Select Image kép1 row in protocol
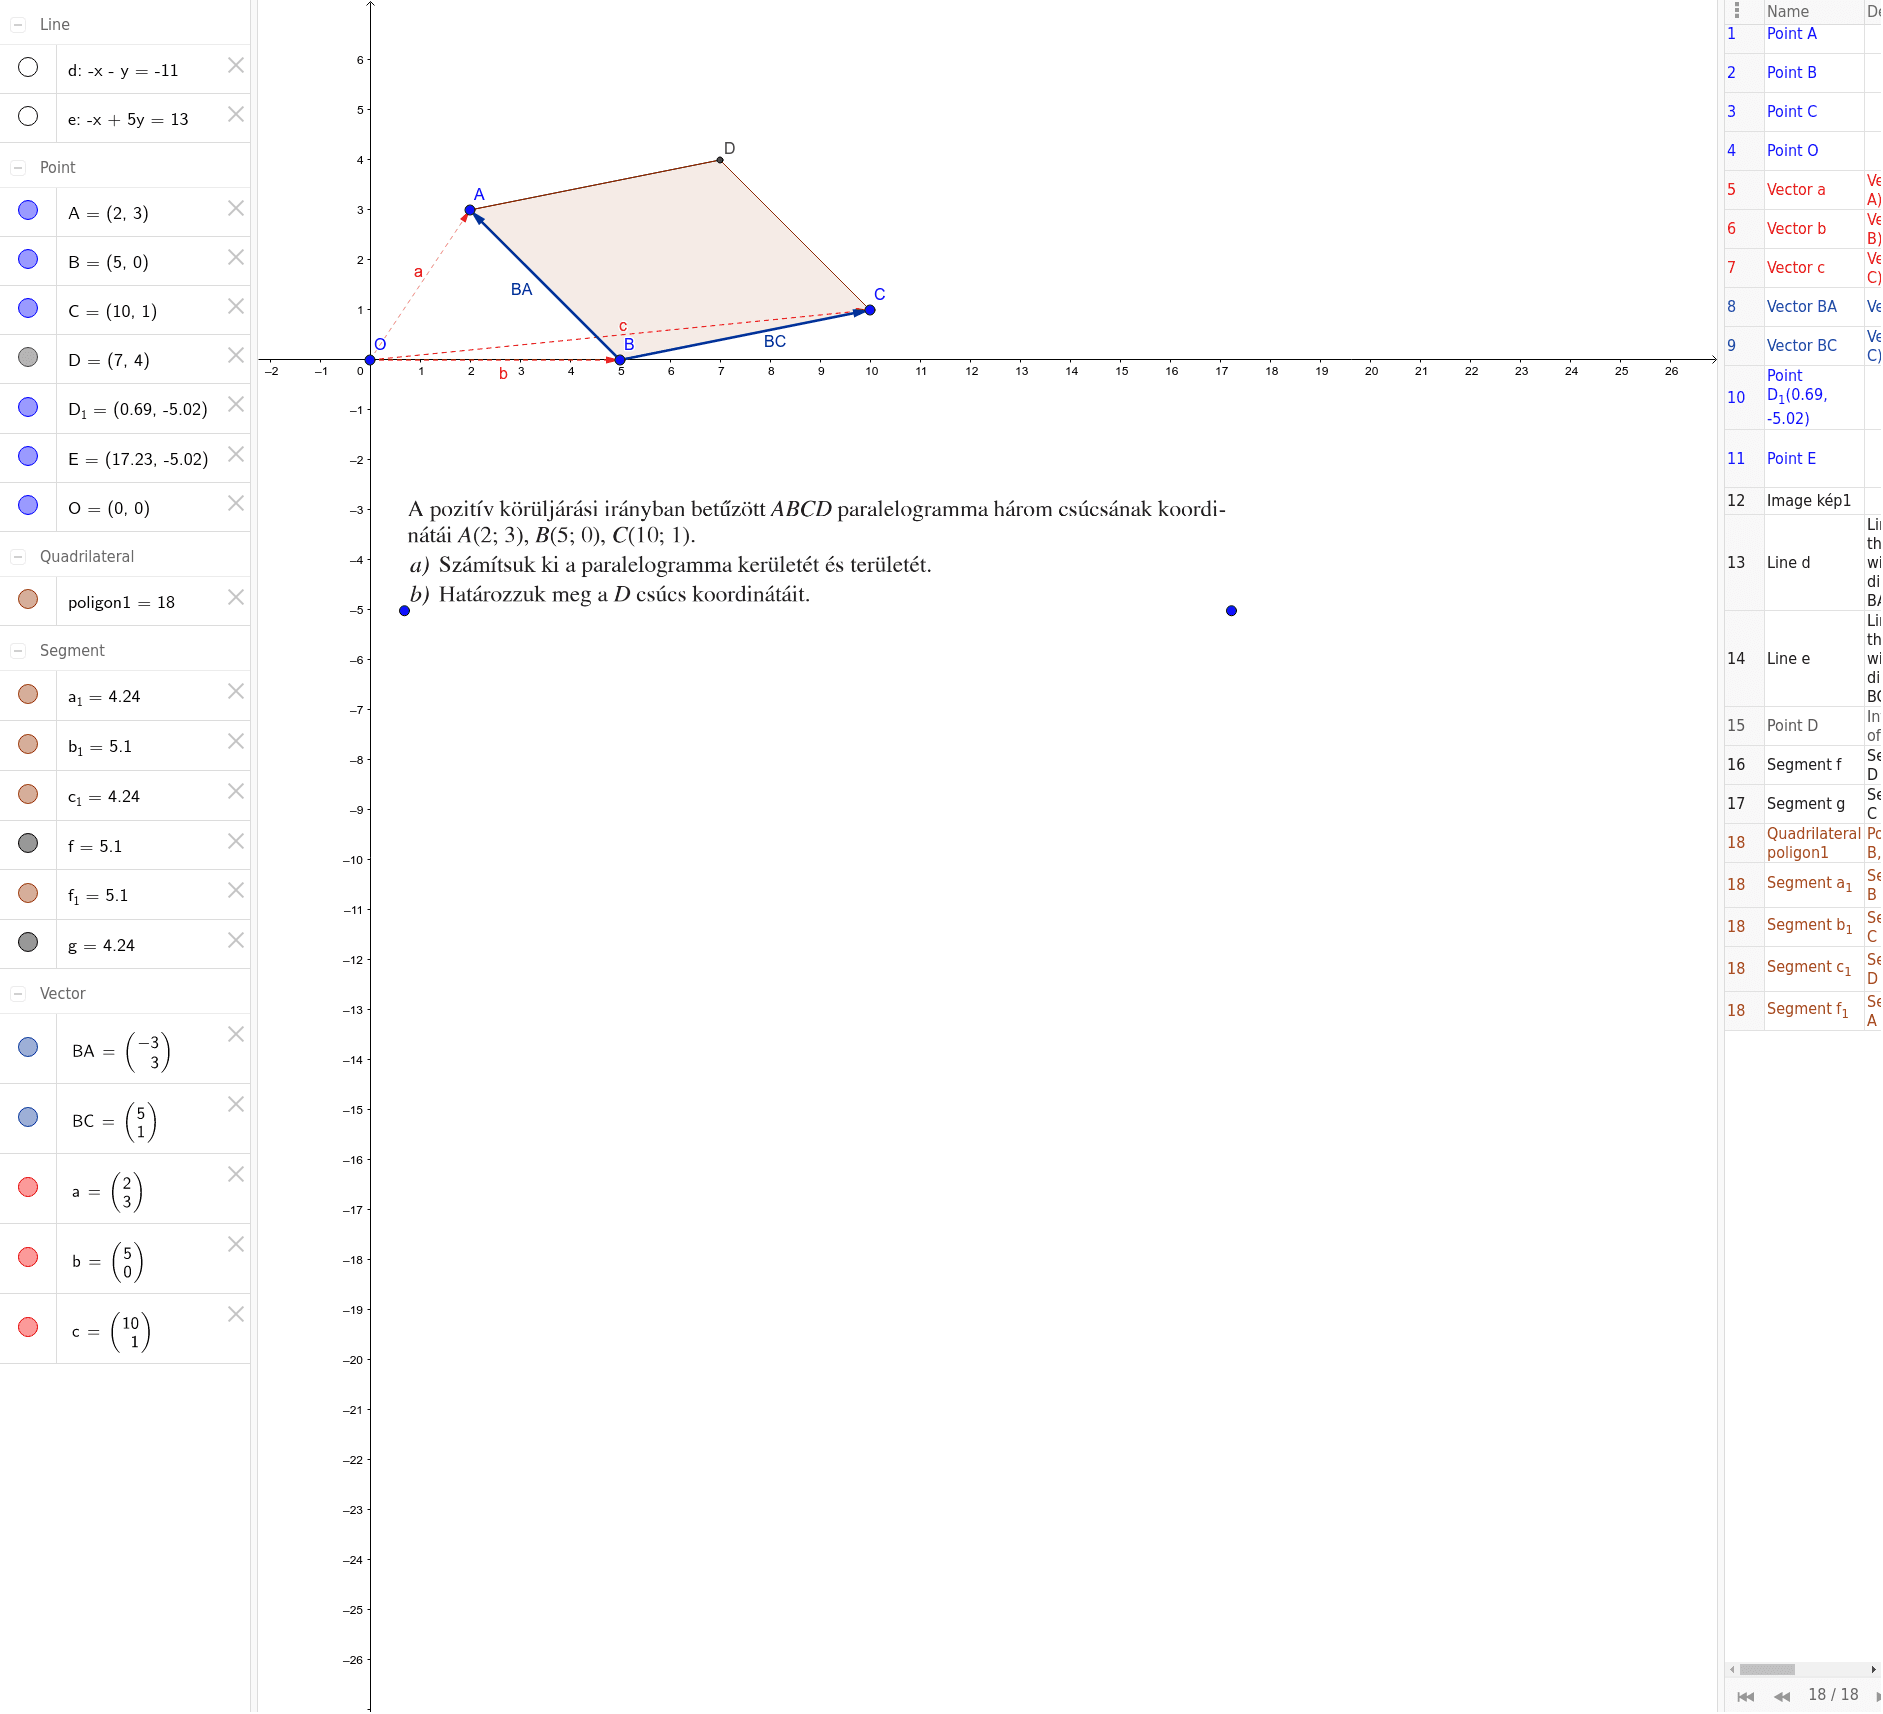This screenshot has height=1714, width=1883. tap(1803, 501)
